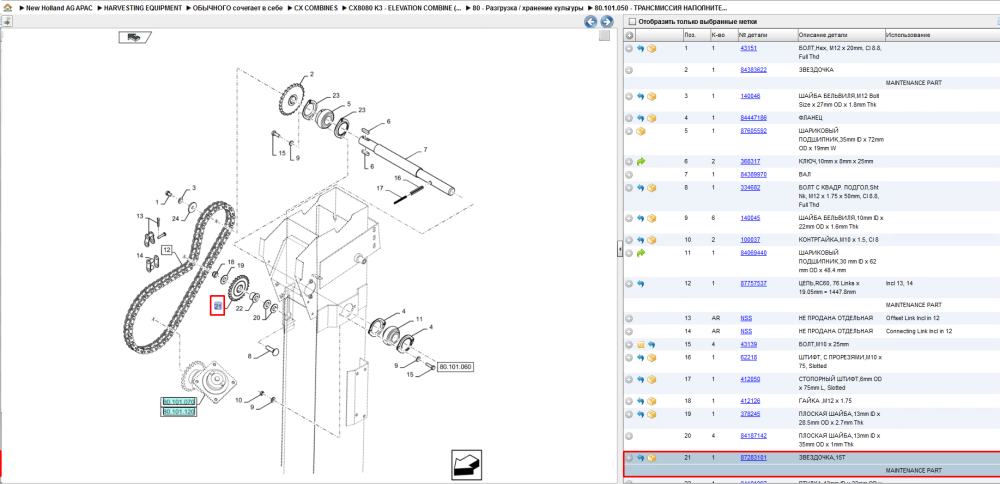Screen dimensions: 1000x484
Task: Click folder icon for part 43139
Action: click(x=641, y=344)
